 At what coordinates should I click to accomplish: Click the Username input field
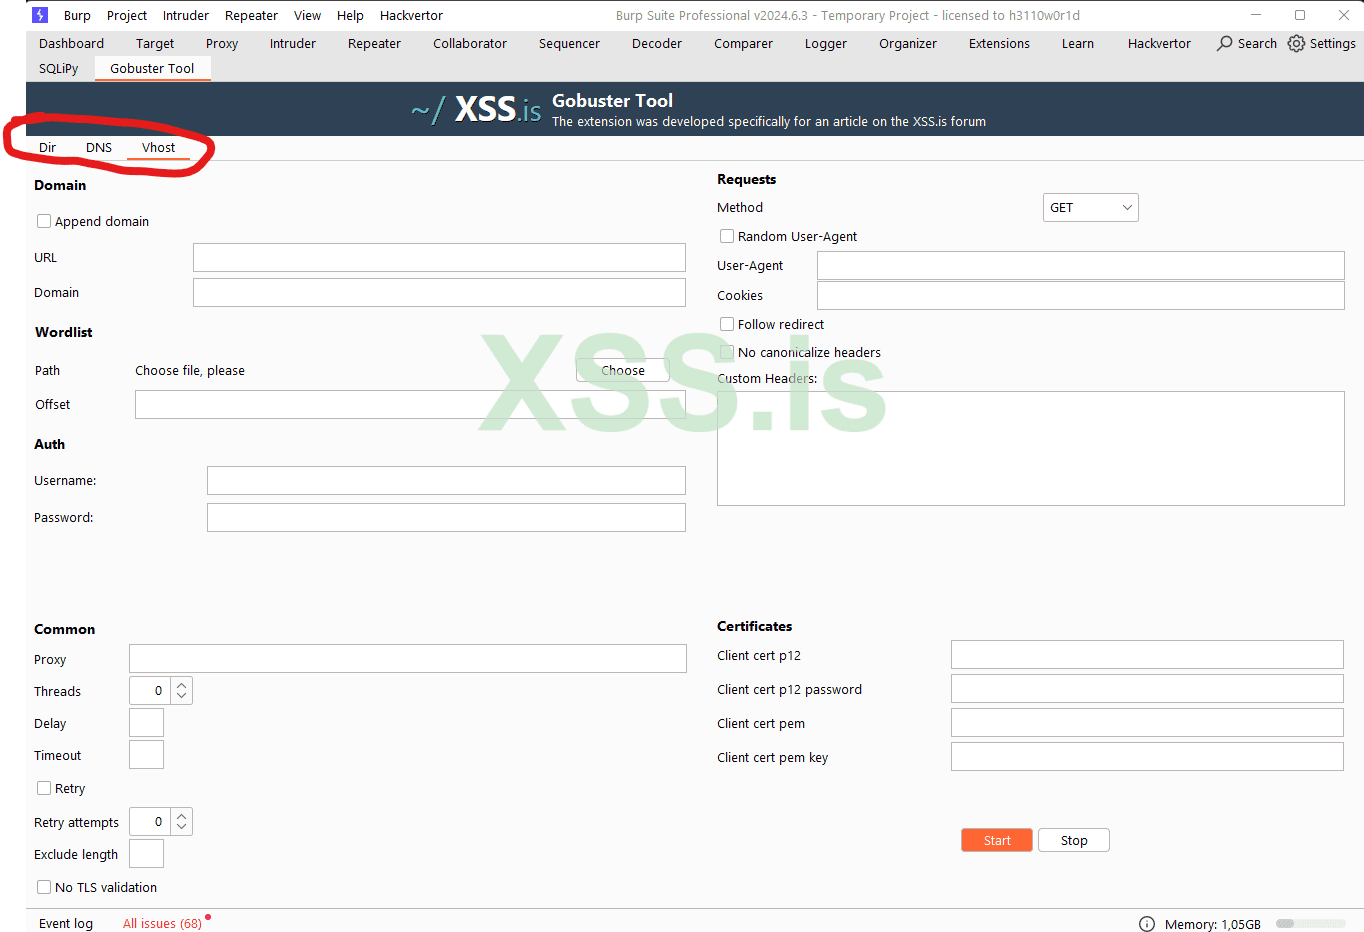pyautogui.click(x=446, y=480)
